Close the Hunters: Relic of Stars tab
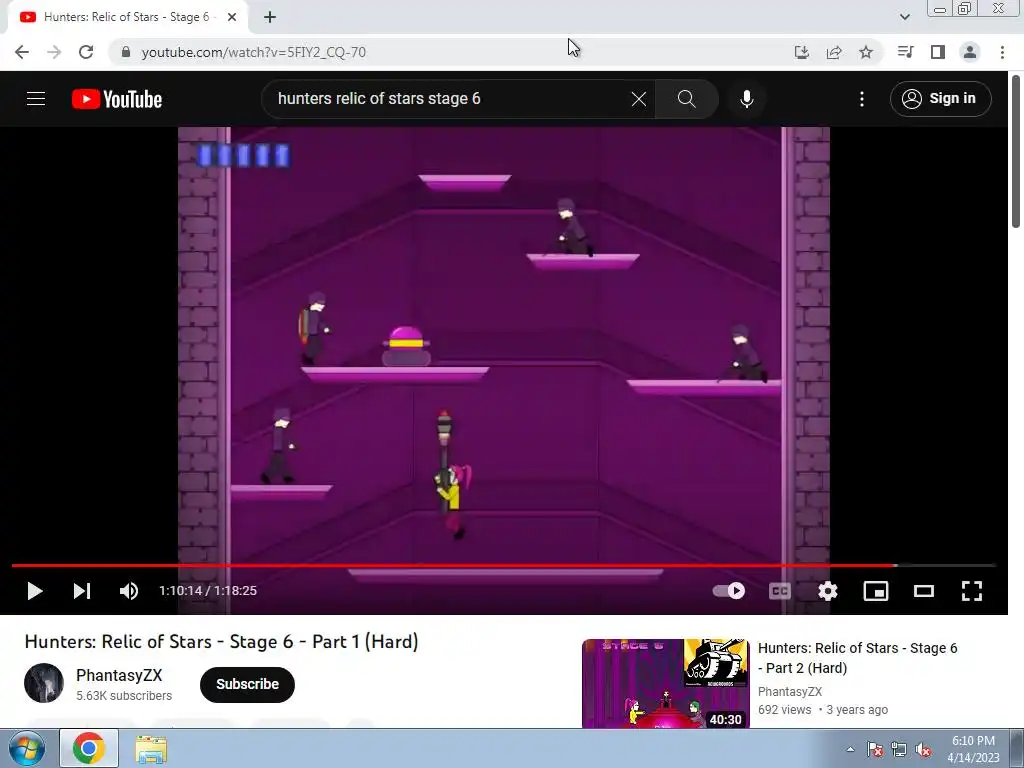Screen dimensions: 1024x768 click(232, 18)
